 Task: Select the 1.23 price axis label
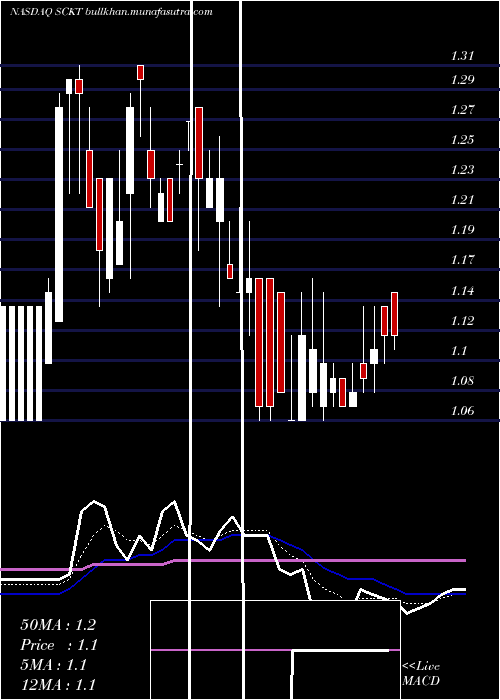coord(462,170)
